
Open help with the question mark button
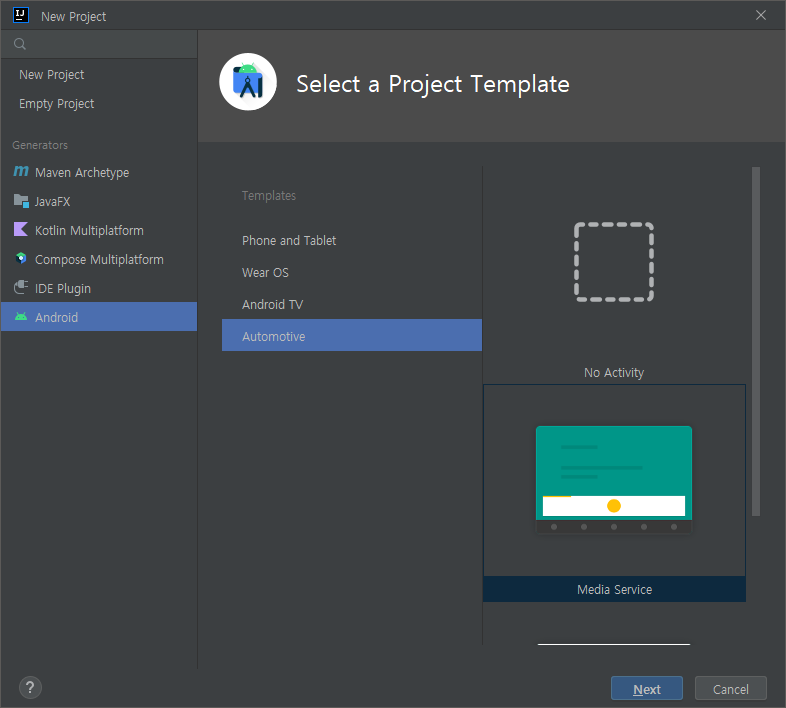point(30,687)
